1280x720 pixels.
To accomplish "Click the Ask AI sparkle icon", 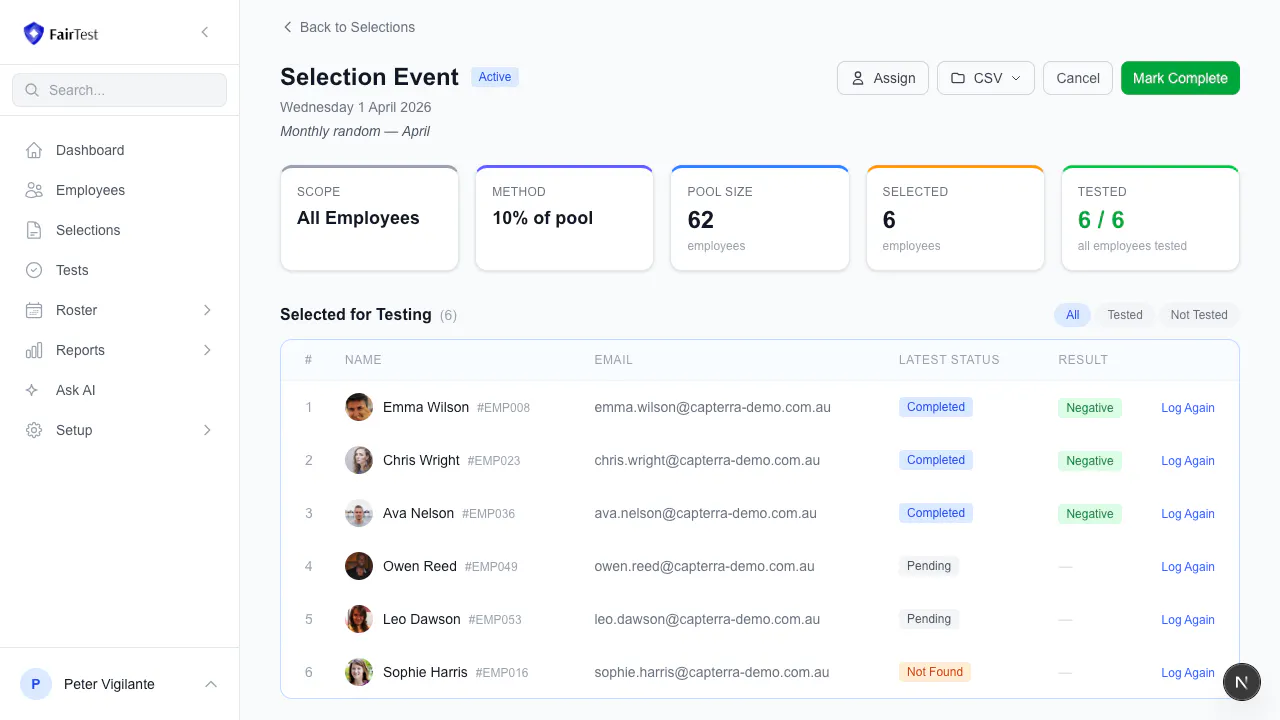I will coord(34,390).
